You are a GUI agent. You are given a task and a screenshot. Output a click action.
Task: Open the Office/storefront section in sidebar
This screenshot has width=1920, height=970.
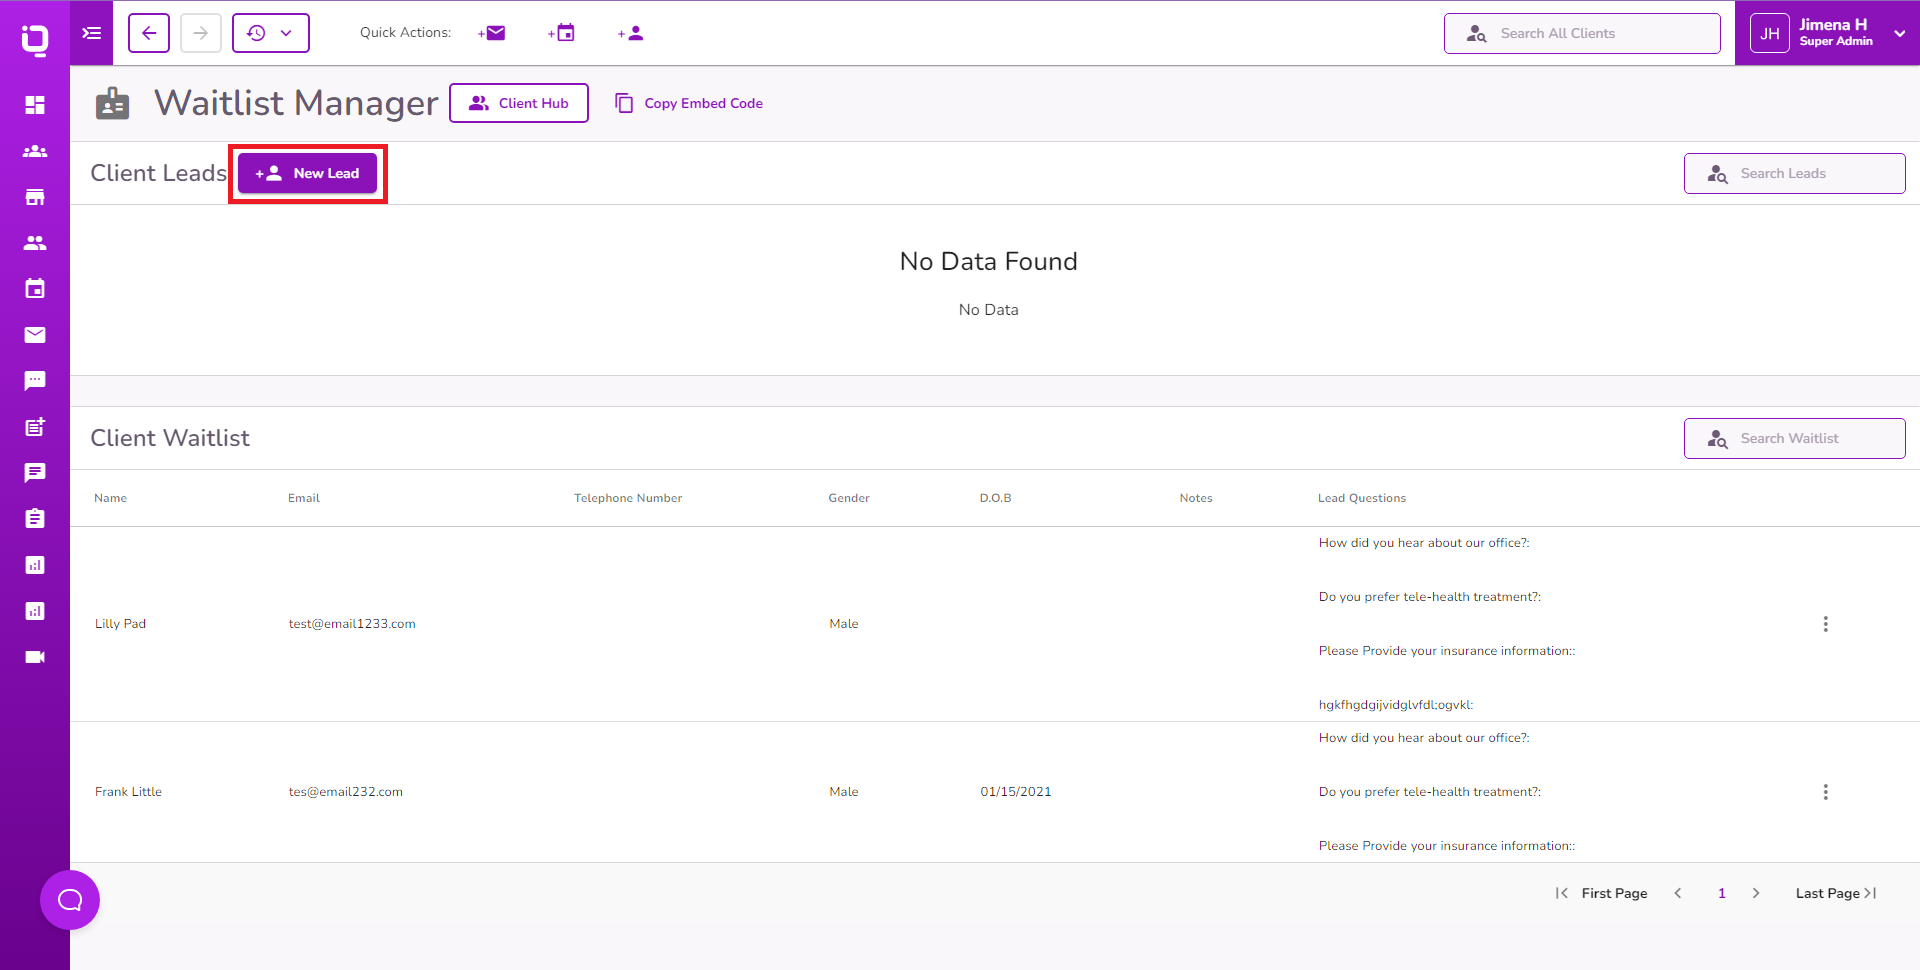click(x=35, y=197)
